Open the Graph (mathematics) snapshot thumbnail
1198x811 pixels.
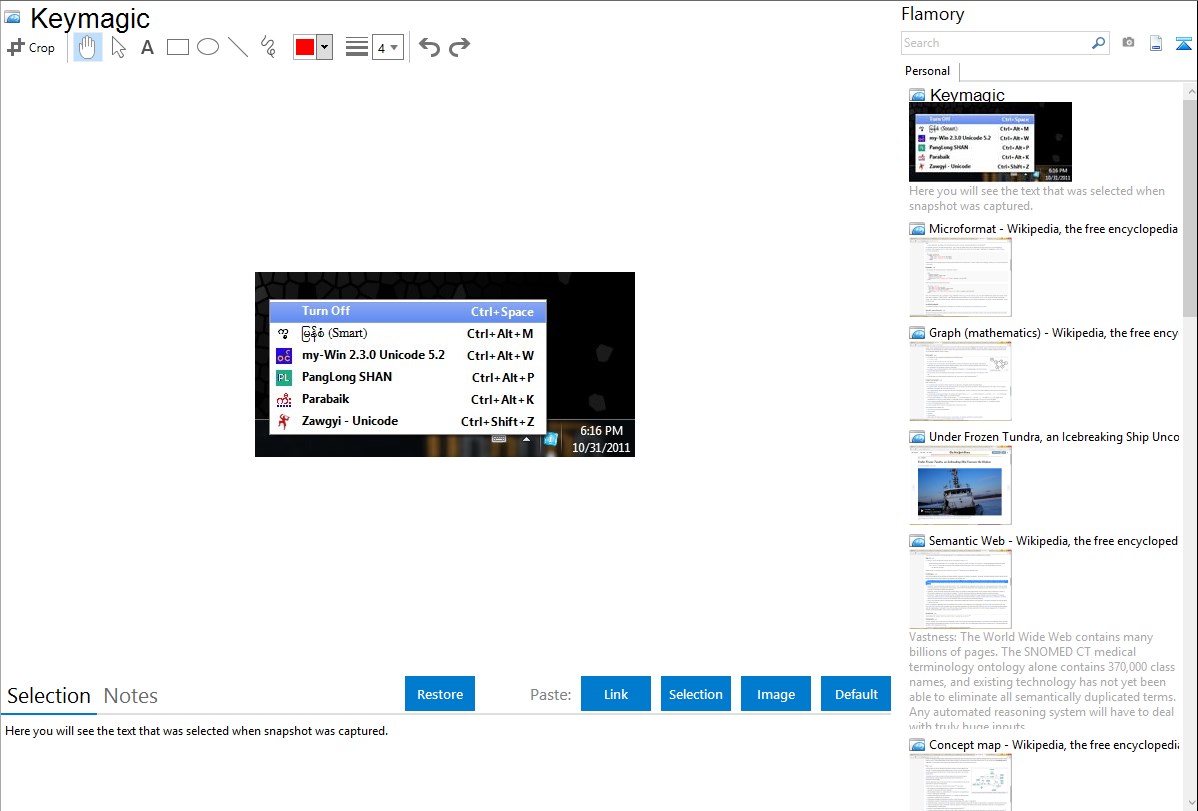click(960, 381)
